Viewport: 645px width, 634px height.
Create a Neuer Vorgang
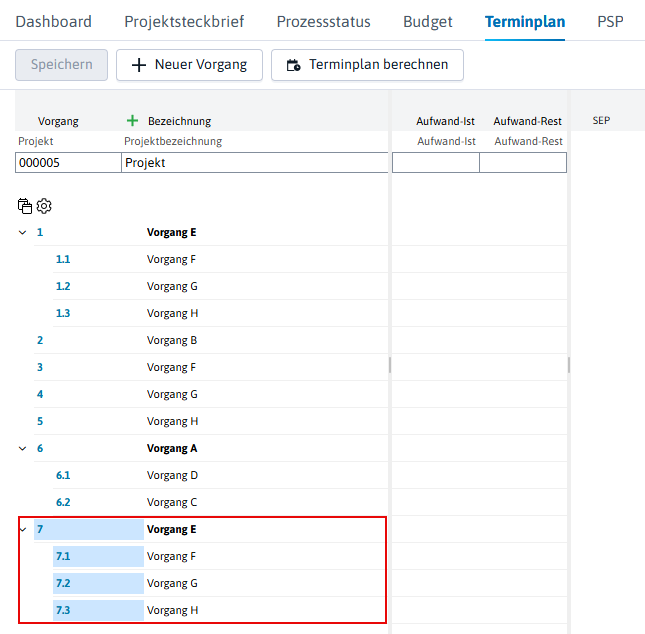(x=189, y=65)
